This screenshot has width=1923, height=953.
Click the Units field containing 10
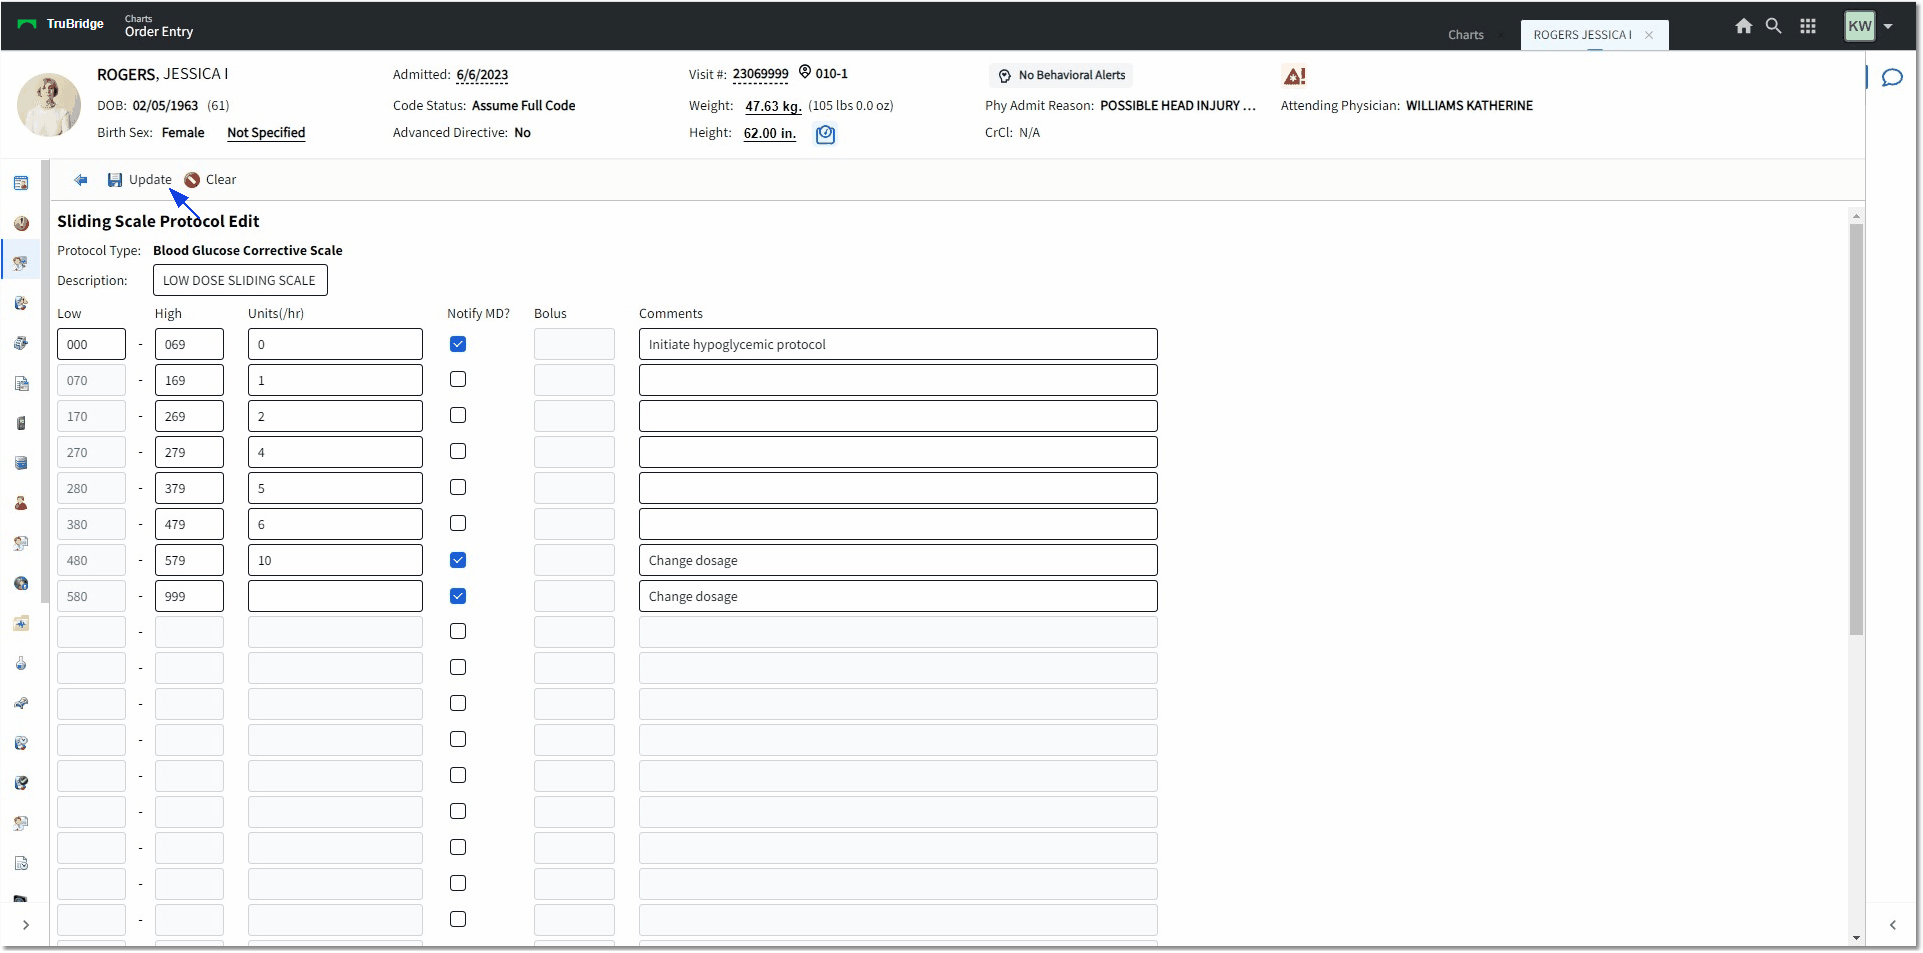coord(335,560)
